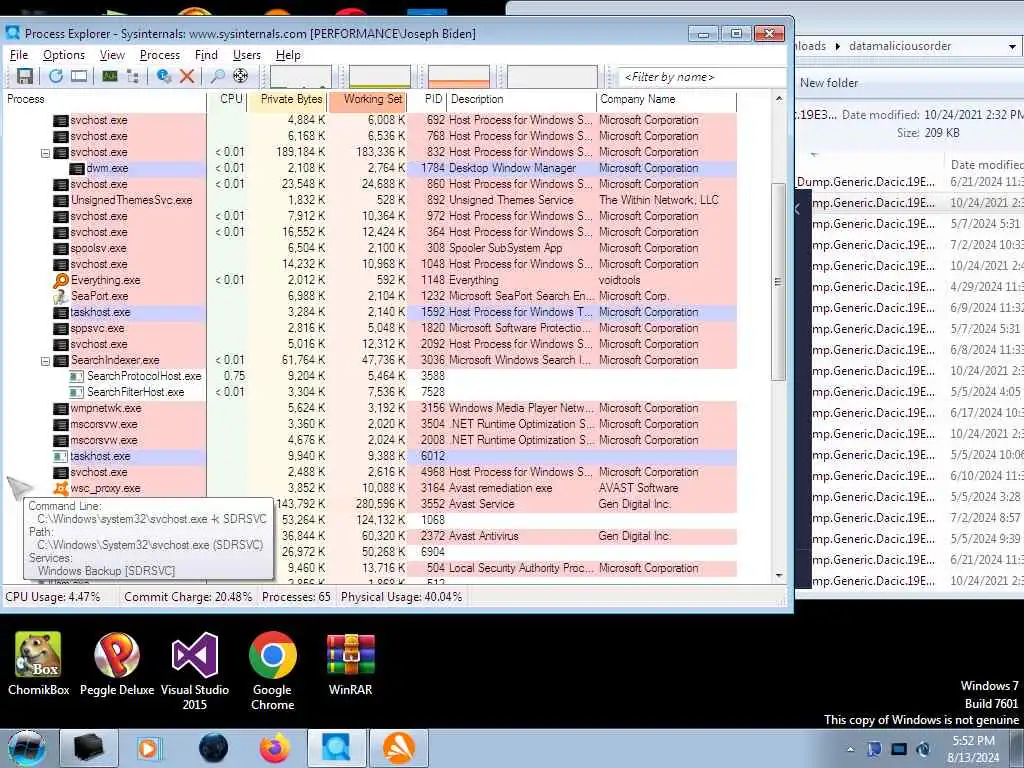Open the Users menu
The height and width of the screenshot is (768, 1024).
246,55
